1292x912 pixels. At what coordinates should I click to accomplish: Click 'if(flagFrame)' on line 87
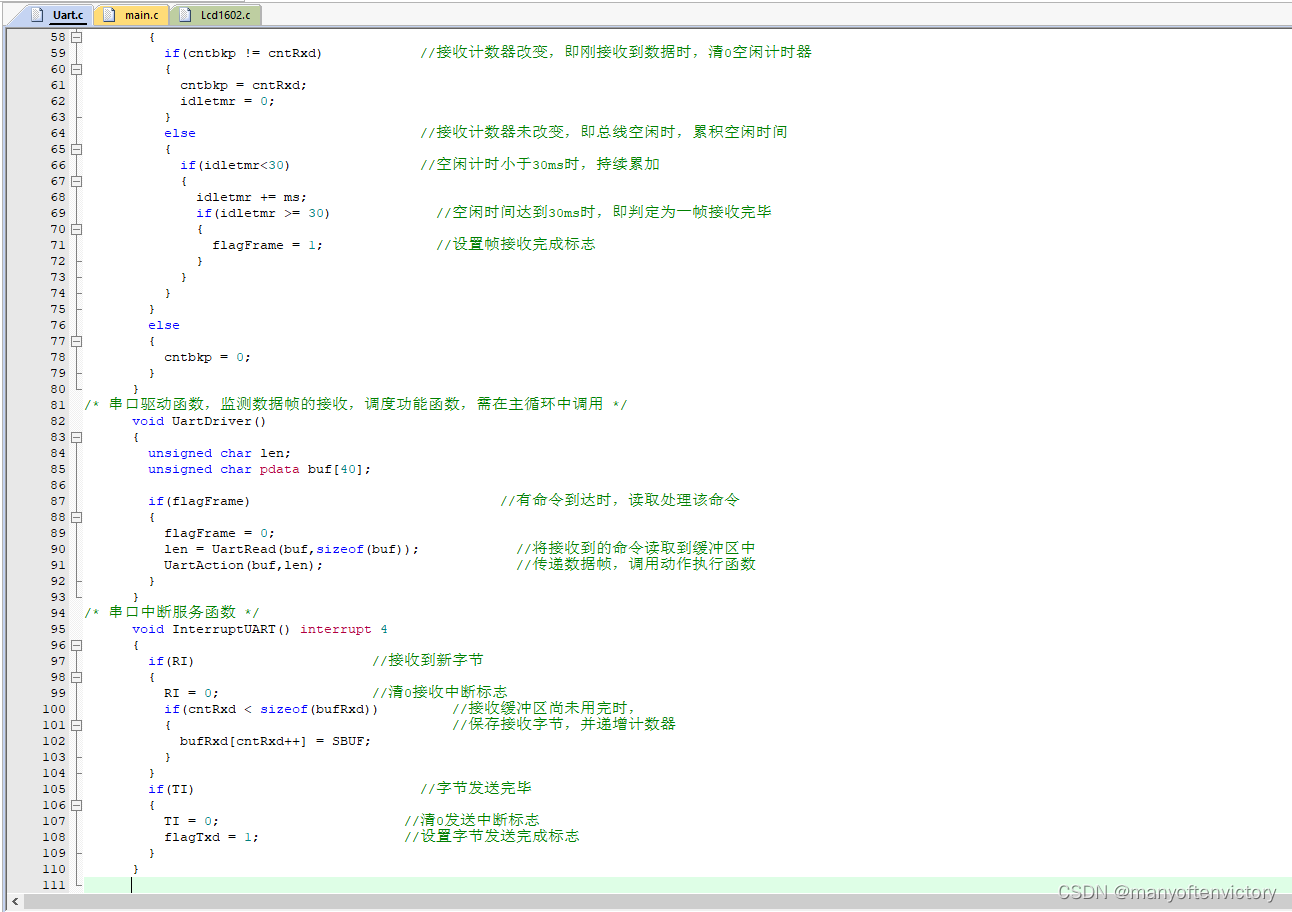pos(199,501)
